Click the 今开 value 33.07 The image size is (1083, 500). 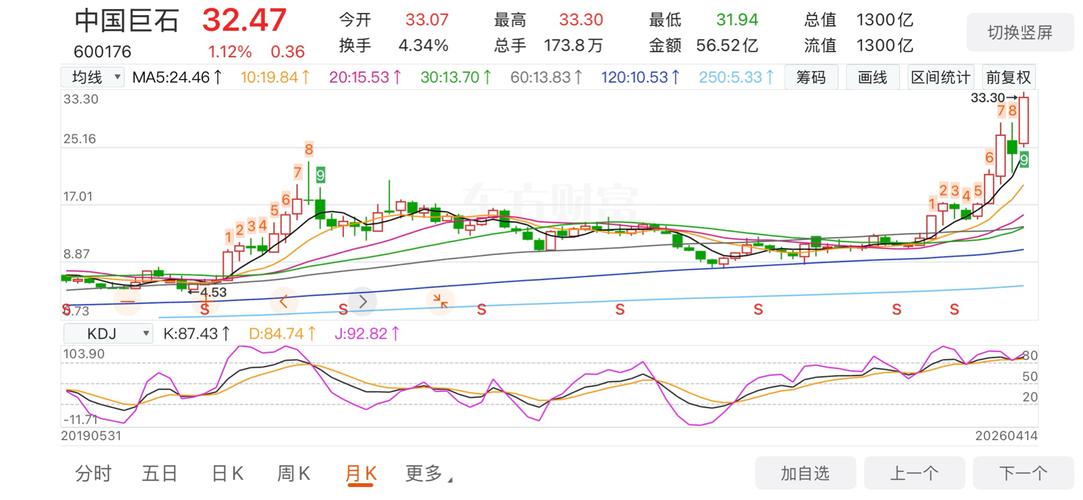[x=426, y=20]
